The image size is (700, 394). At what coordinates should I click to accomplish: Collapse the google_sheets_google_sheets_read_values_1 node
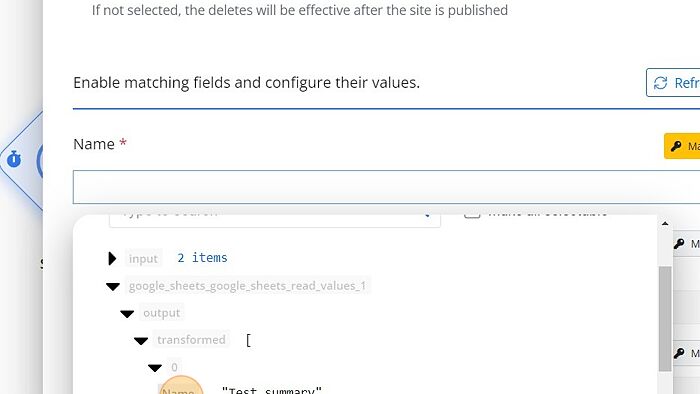pos(113,286)
